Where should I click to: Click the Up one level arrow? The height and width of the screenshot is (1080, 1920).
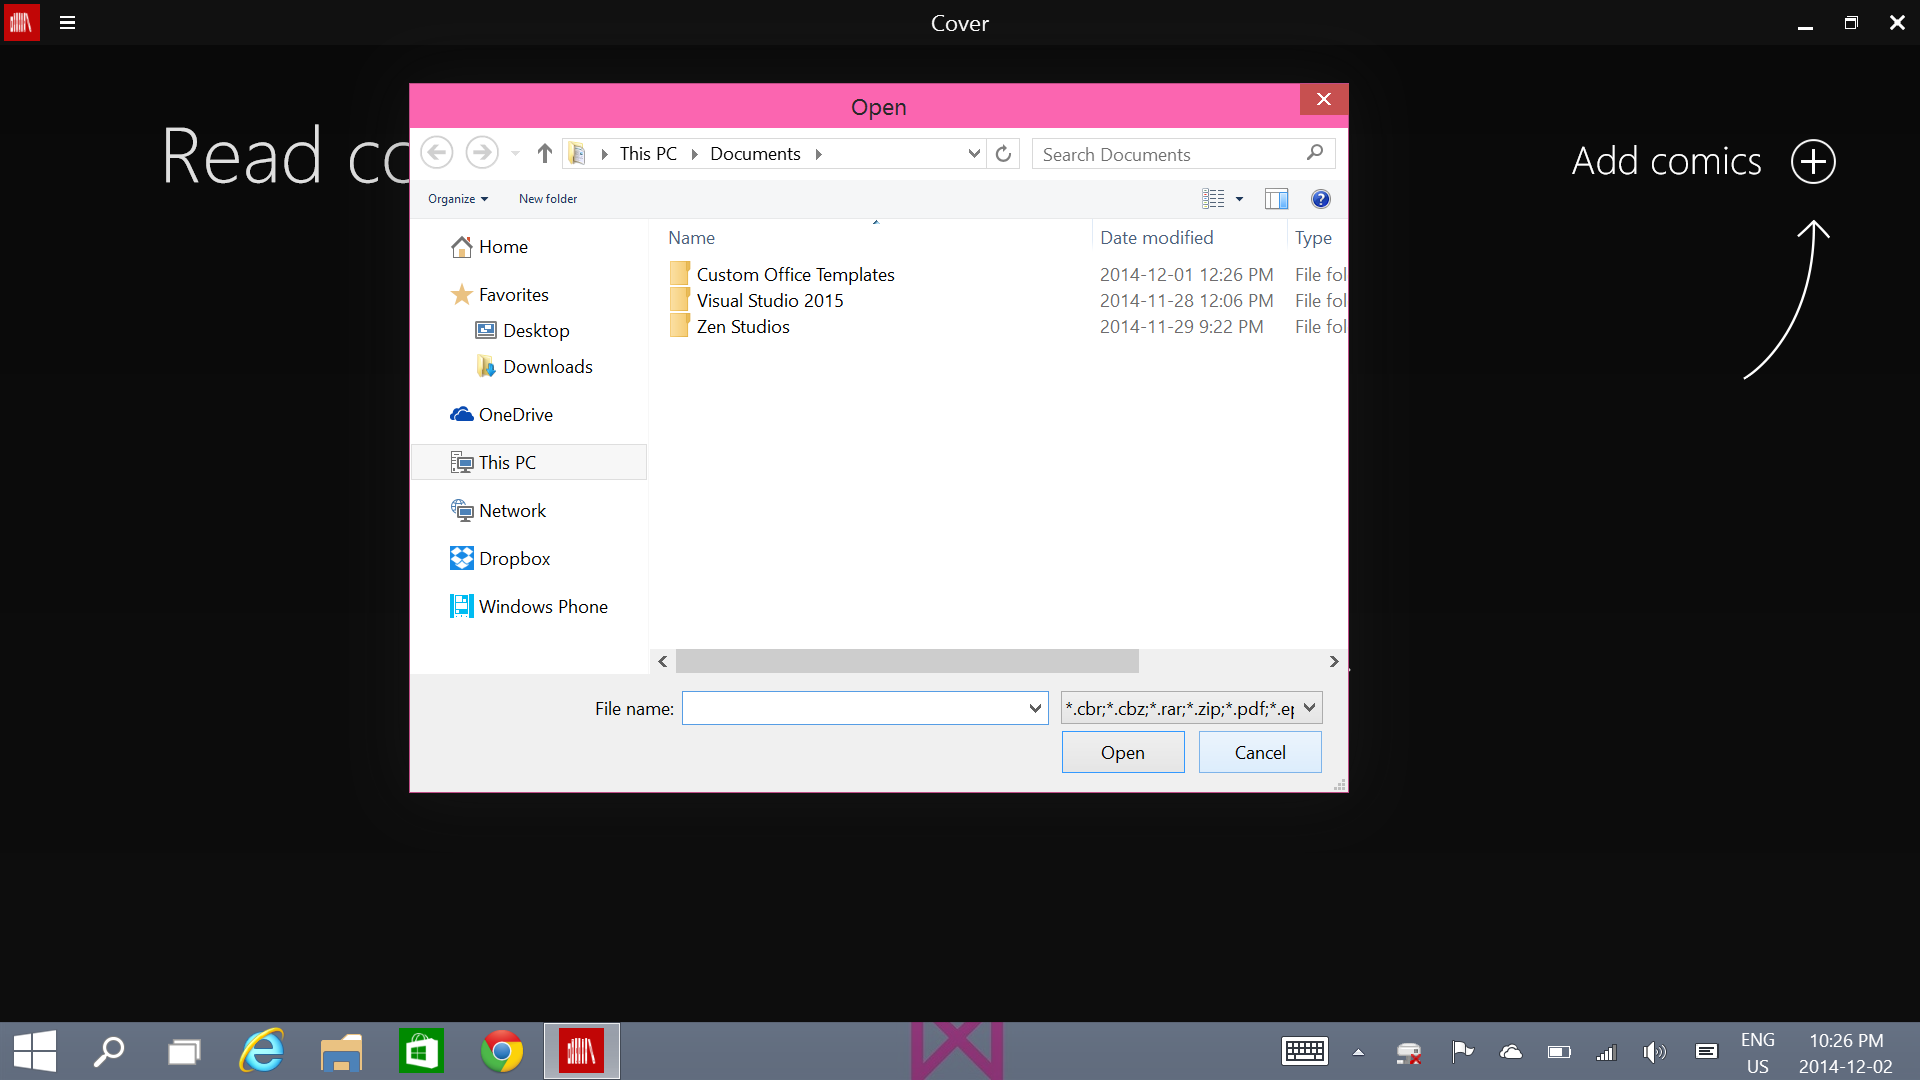click(544, 153)
